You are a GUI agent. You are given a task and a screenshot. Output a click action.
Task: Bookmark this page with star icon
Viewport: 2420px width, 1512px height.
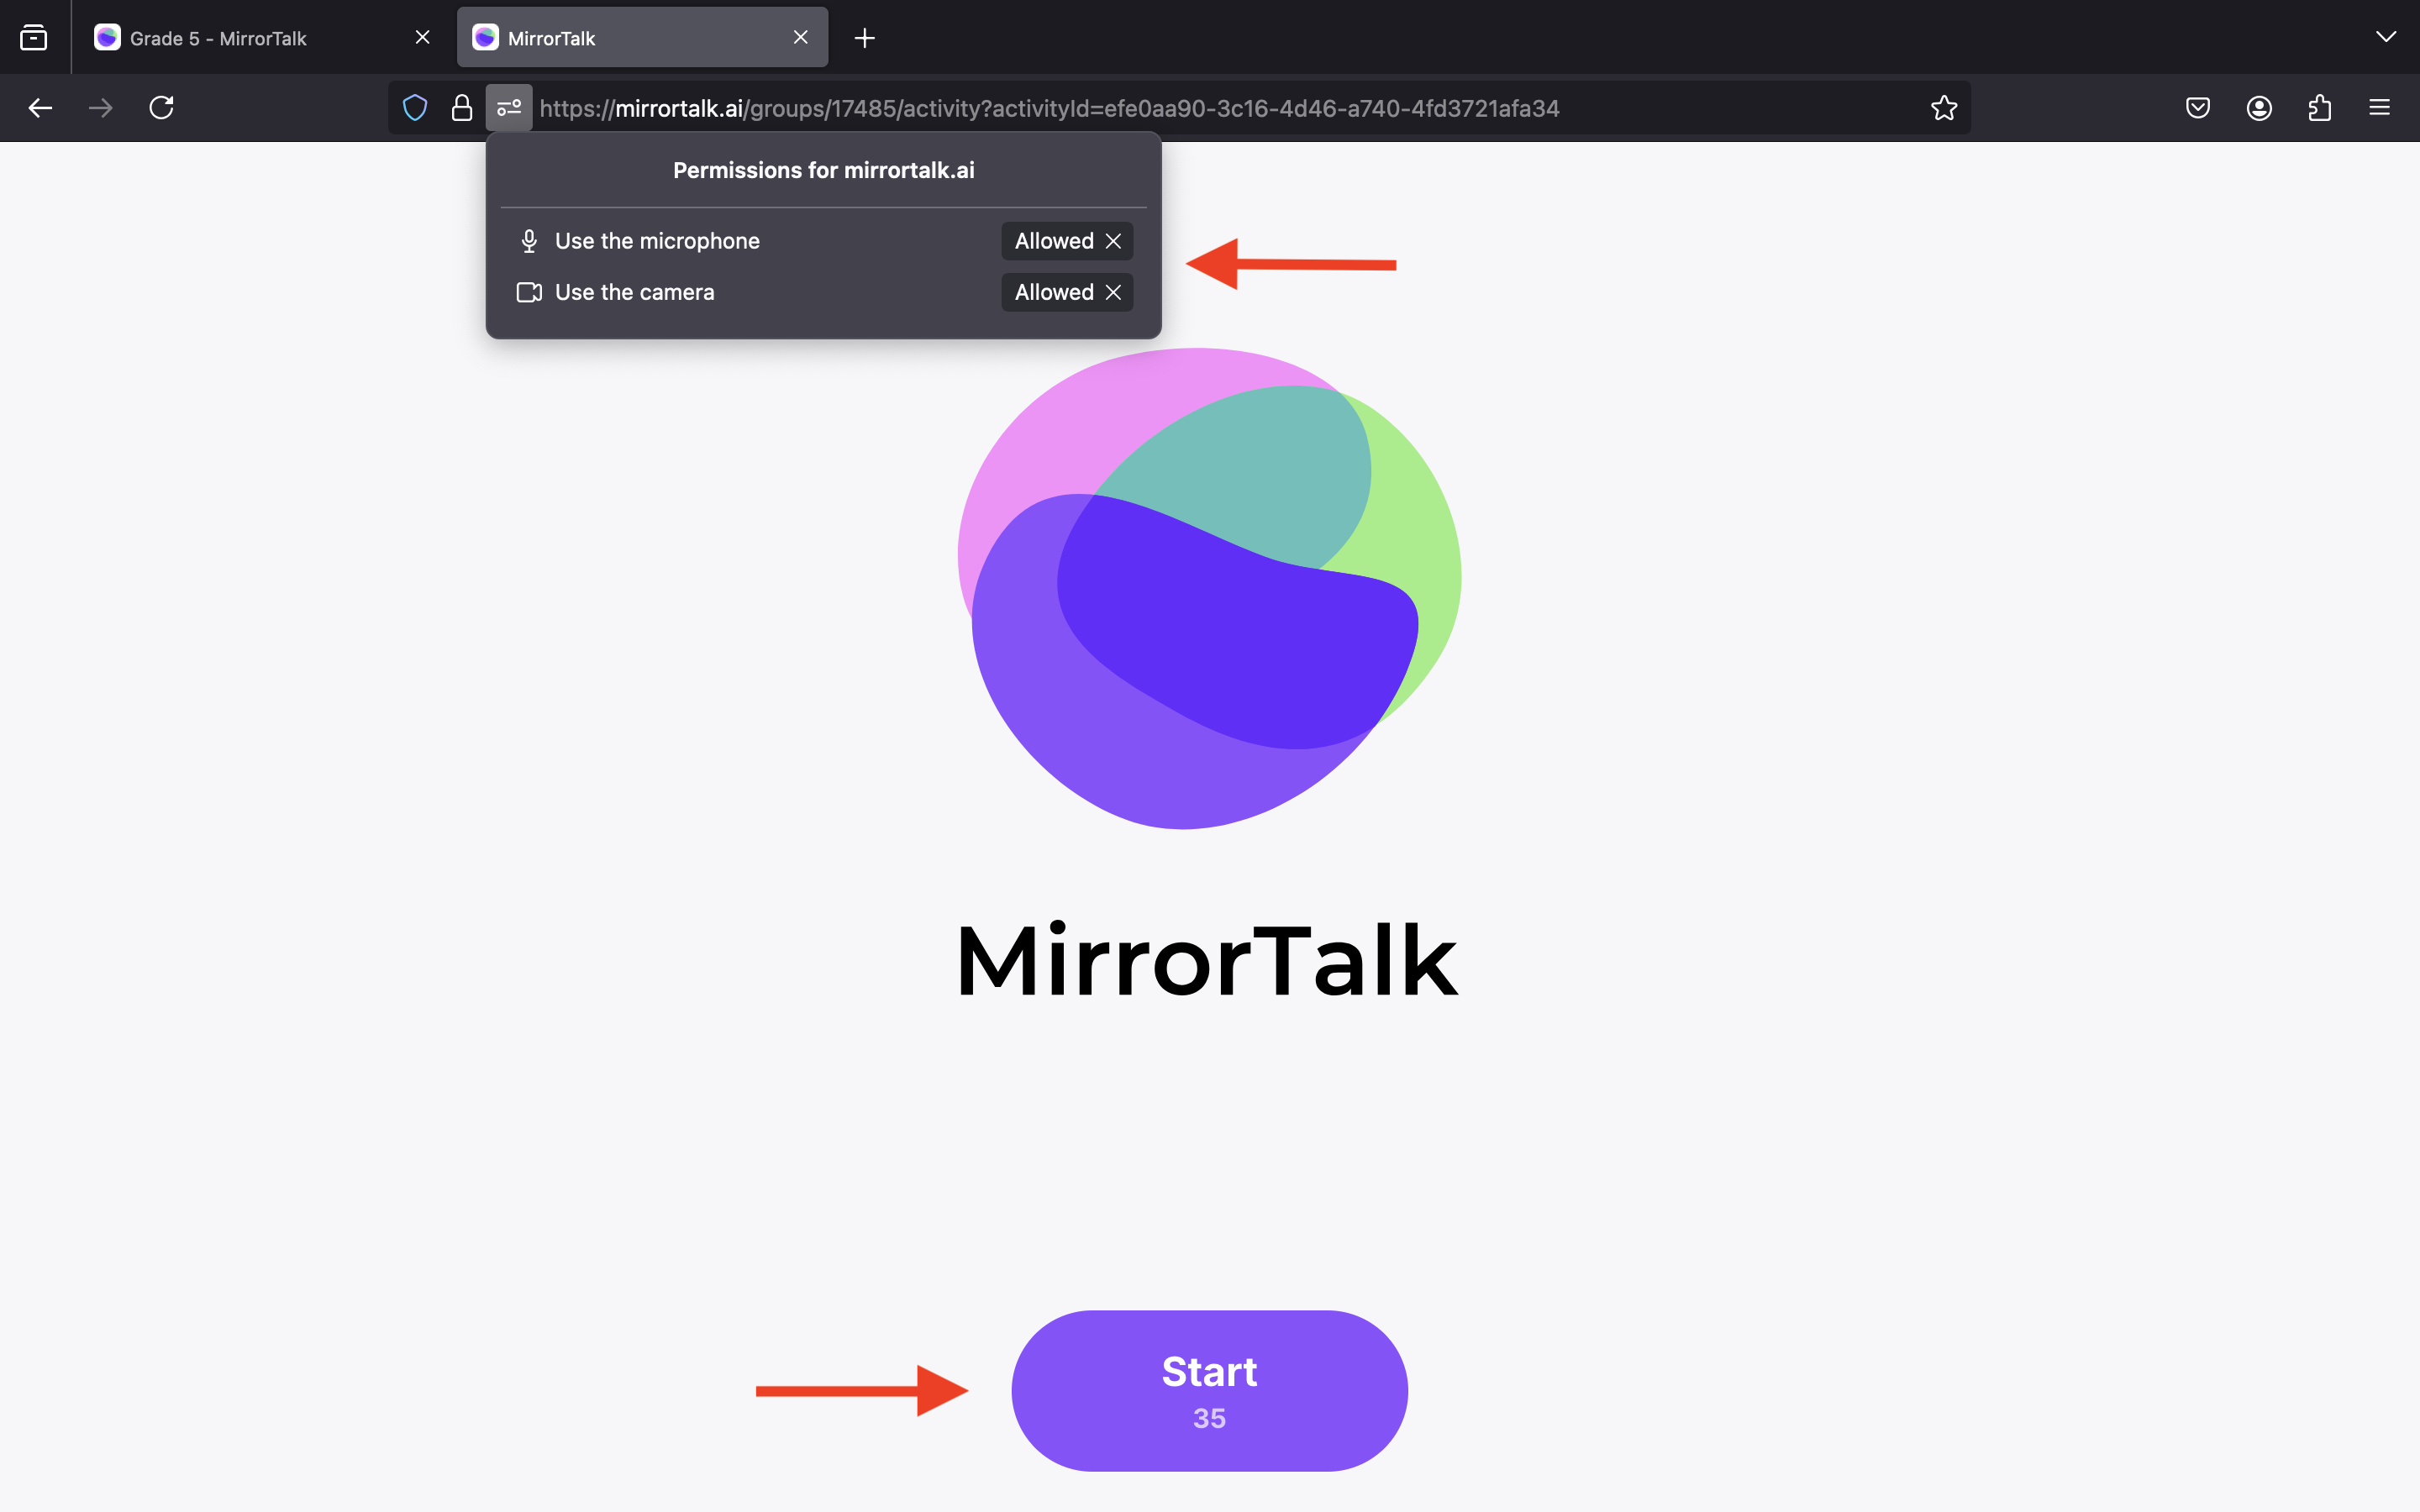(1944, 108)
